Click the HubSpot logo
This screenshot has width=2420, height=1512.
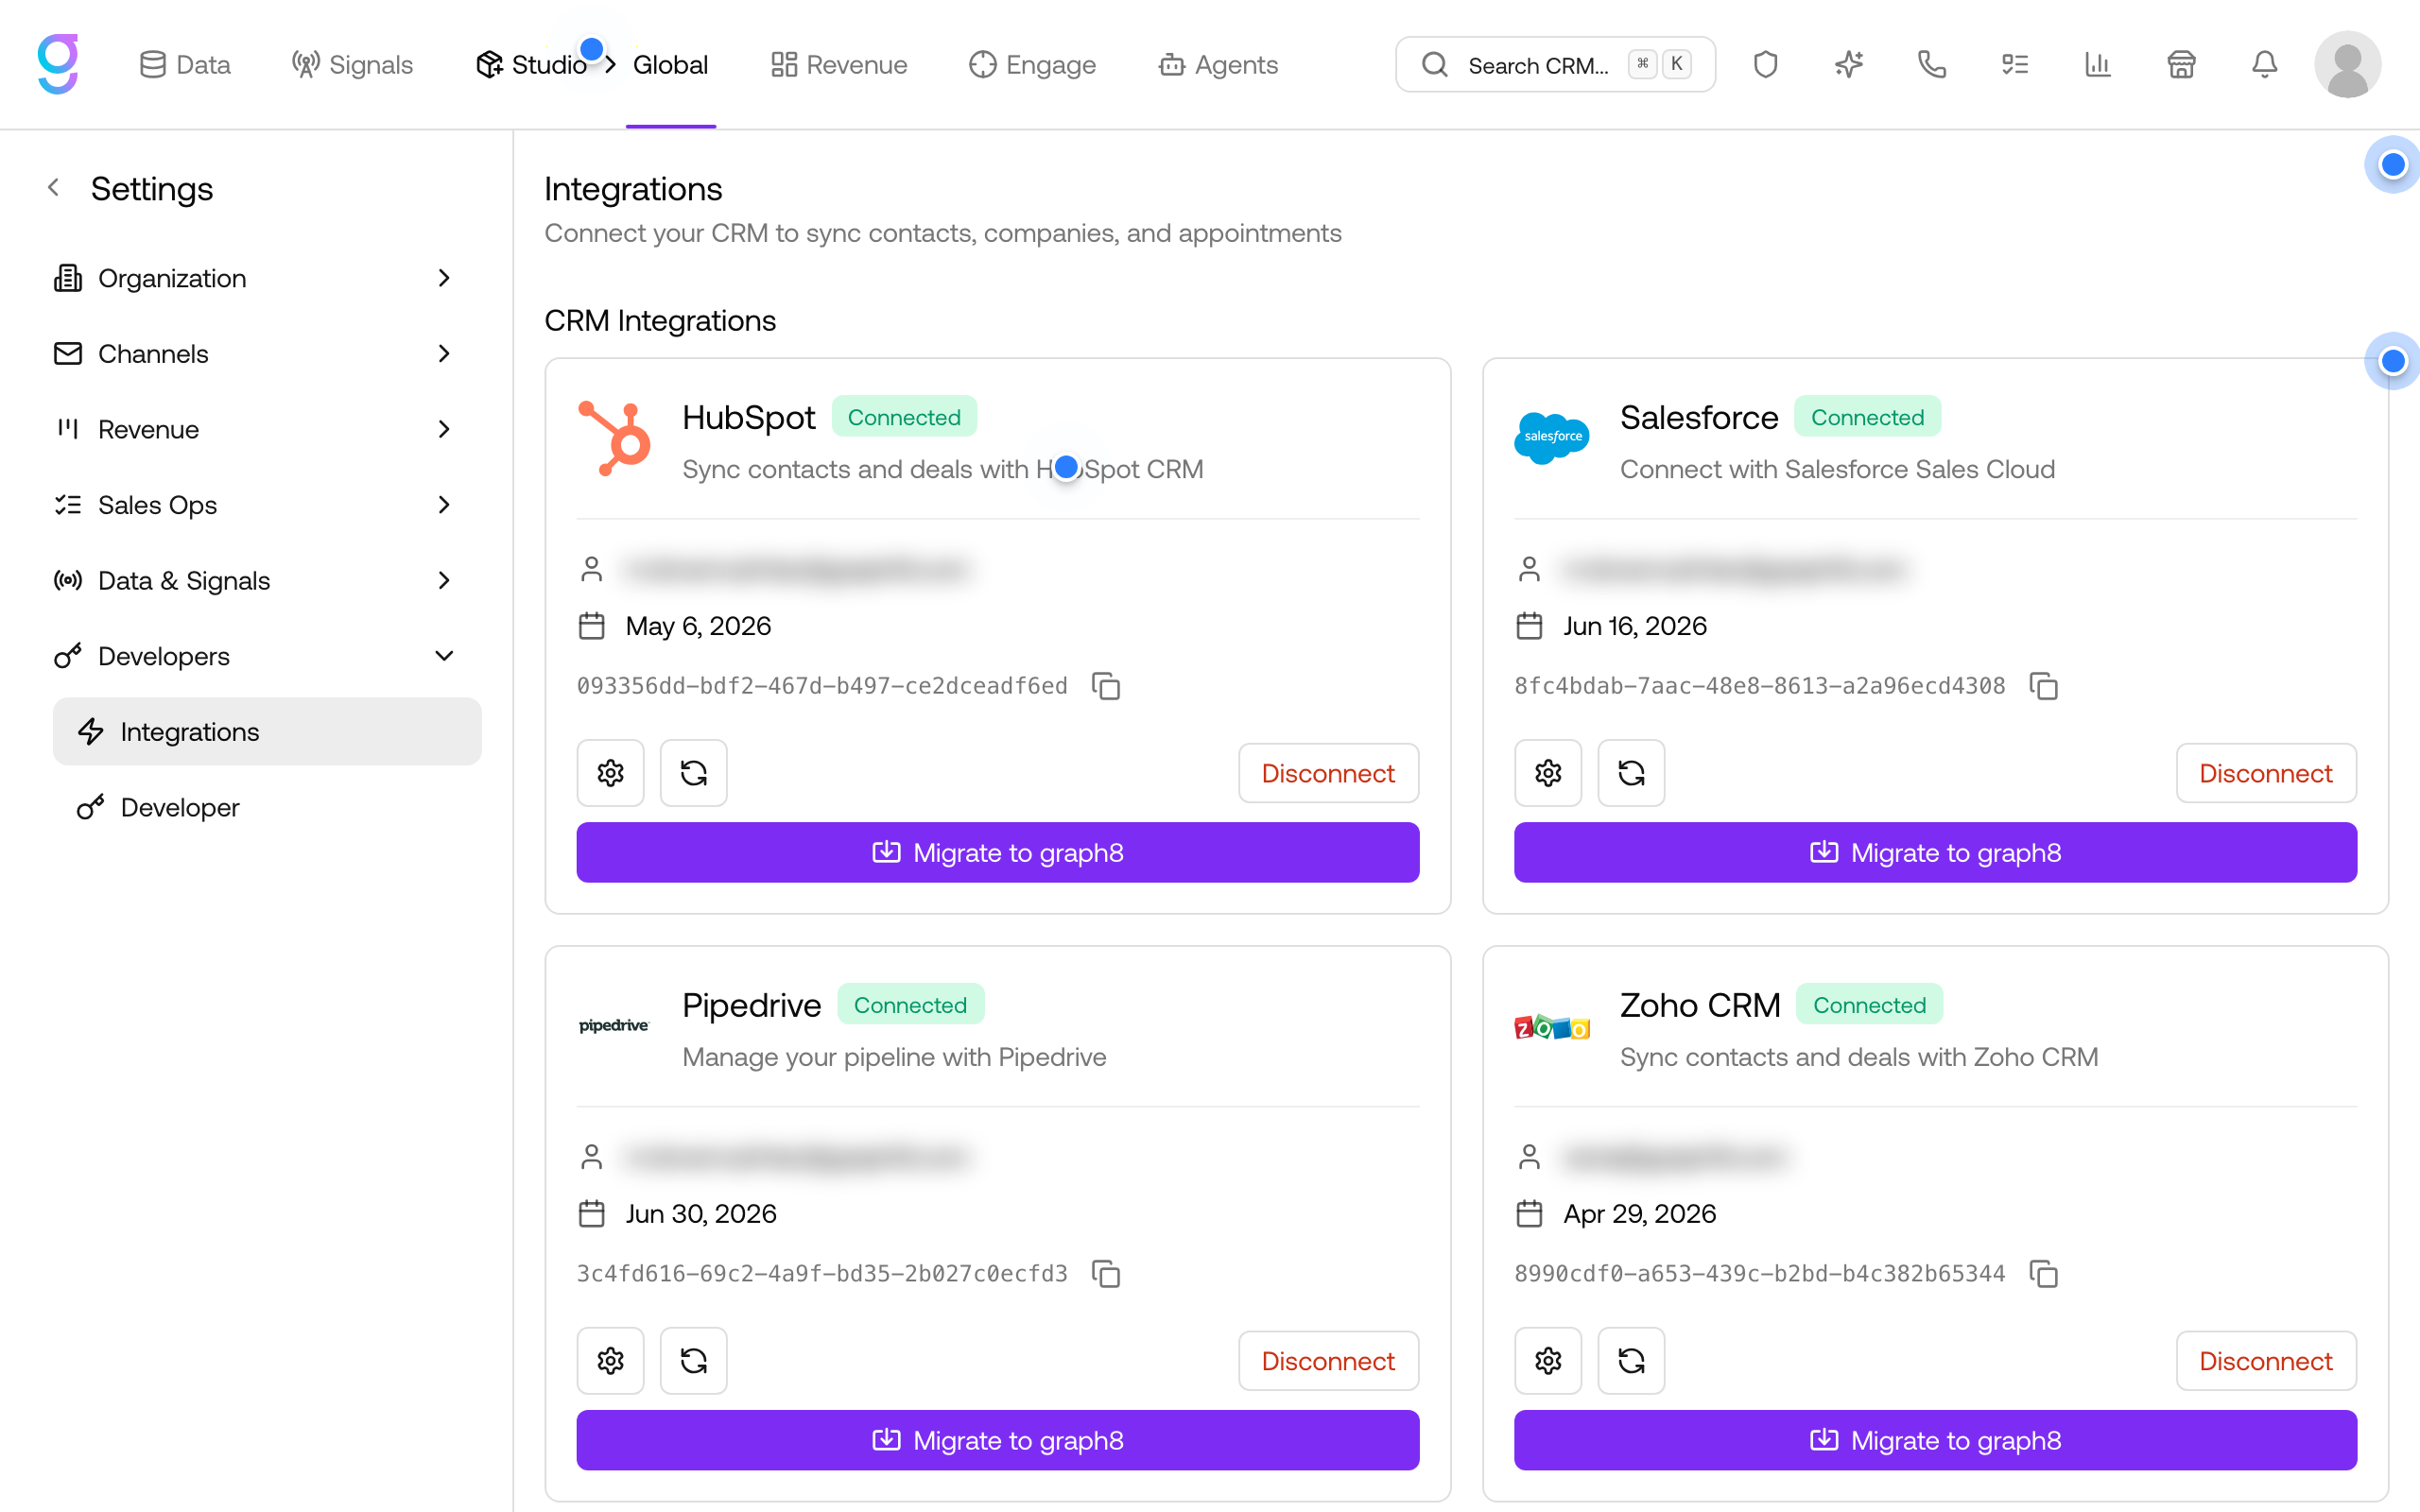click(614, 438)
